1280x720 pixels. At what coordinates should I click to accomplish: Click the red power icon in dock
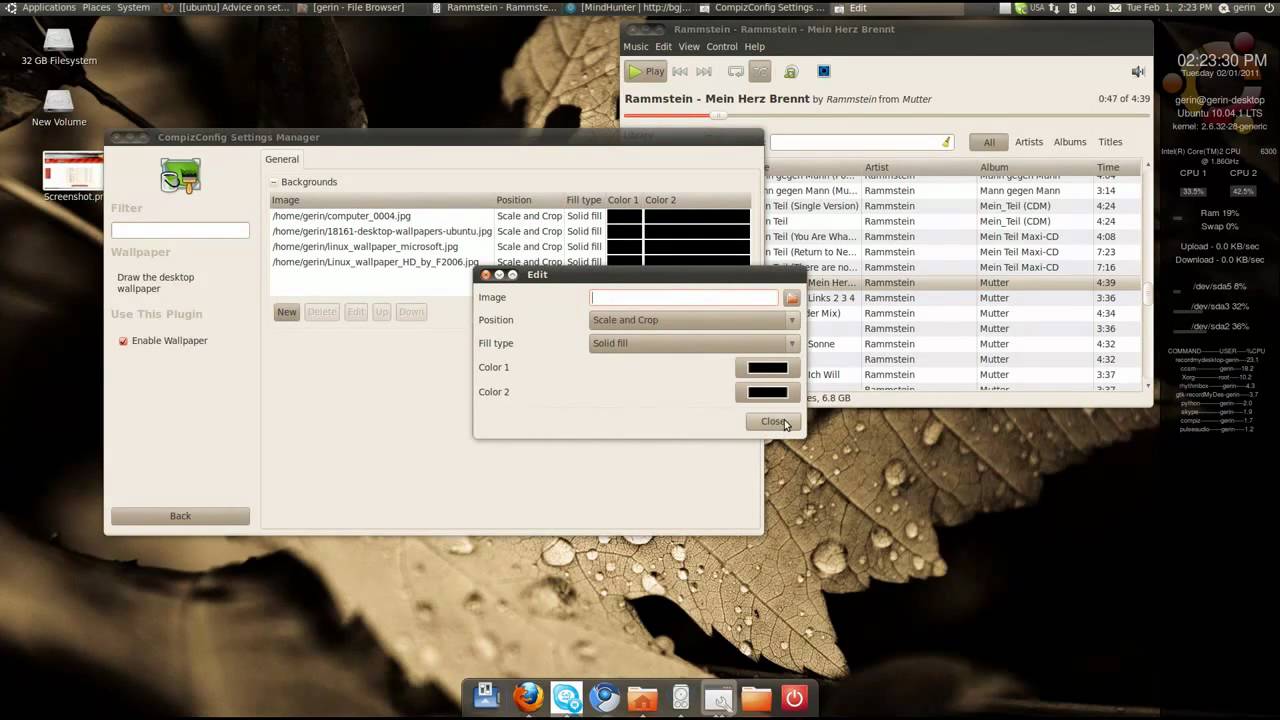(794, 697)
